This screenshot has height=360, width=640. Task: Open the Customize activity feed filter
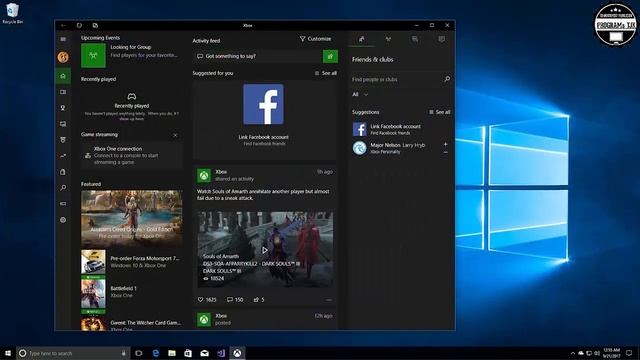click(x=315, y=39)
